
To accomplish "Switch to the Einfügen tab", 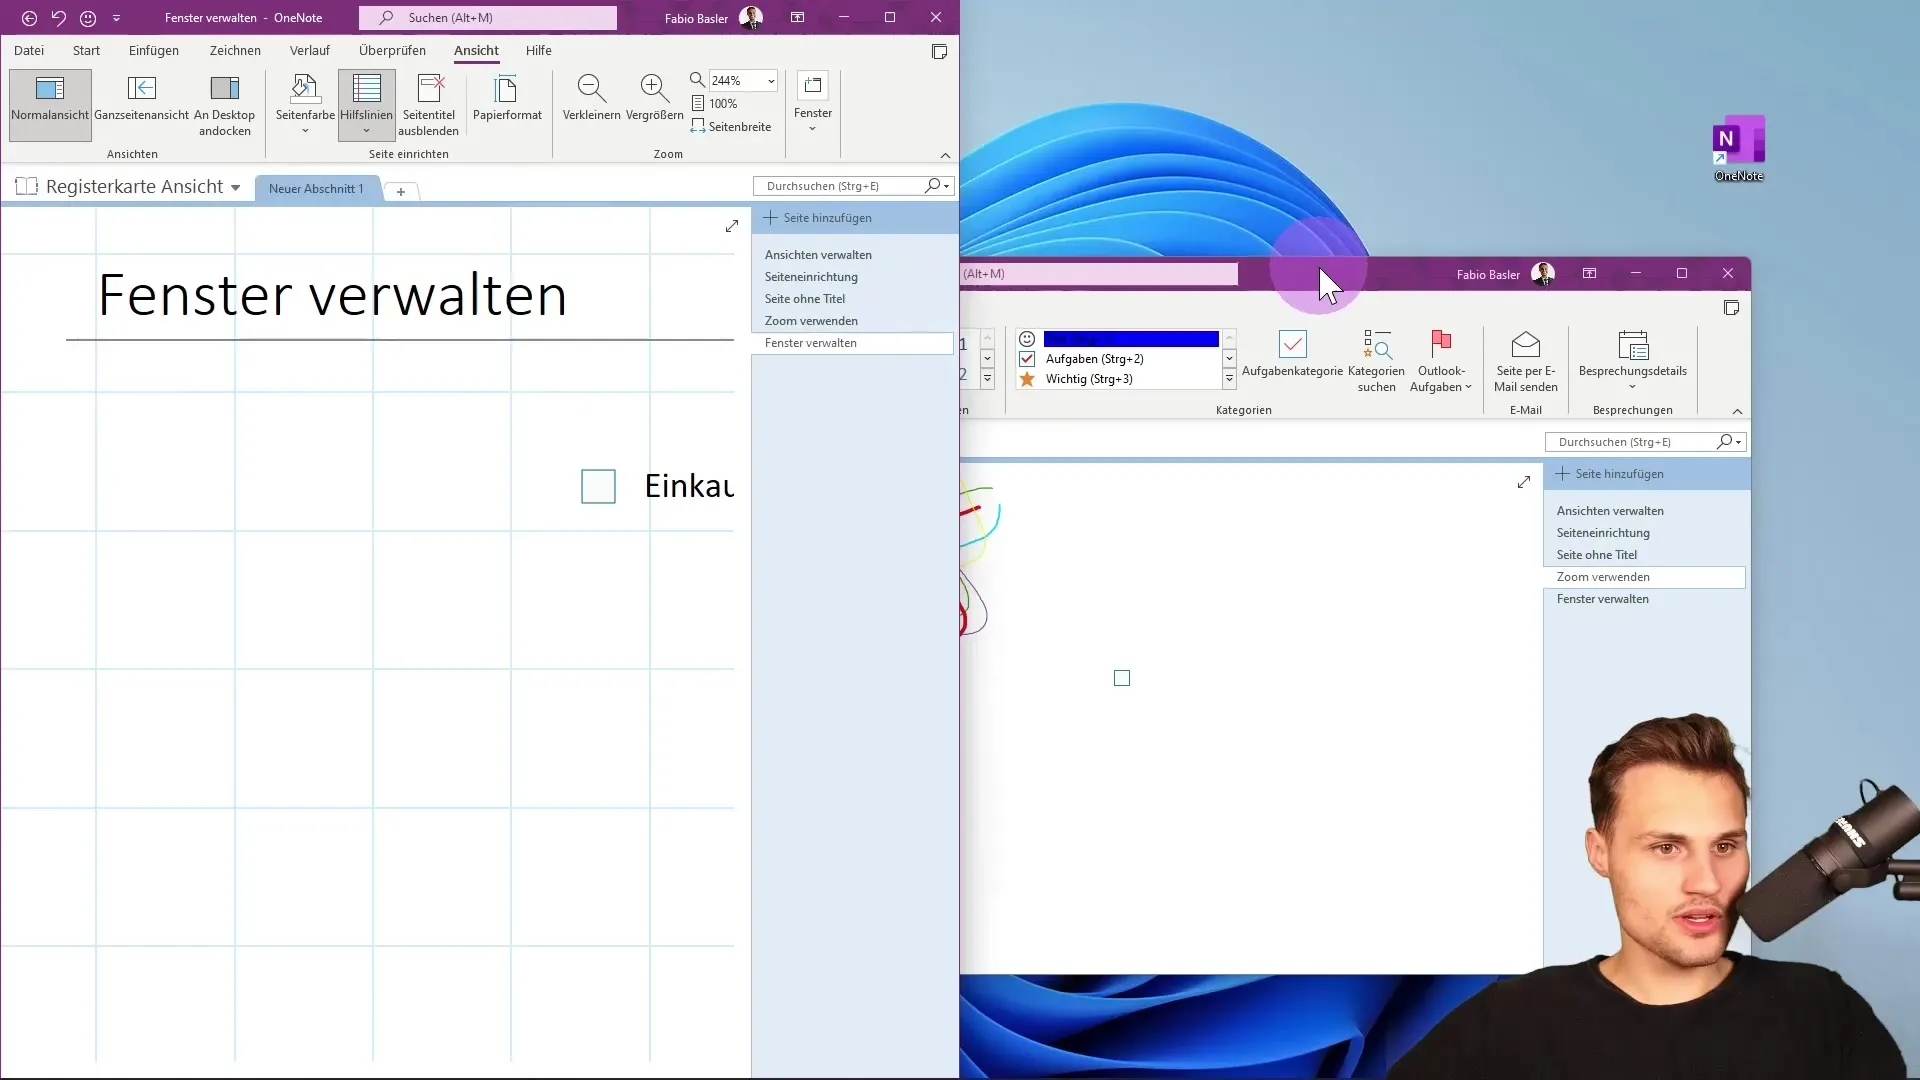I will [x=154, y=50].
